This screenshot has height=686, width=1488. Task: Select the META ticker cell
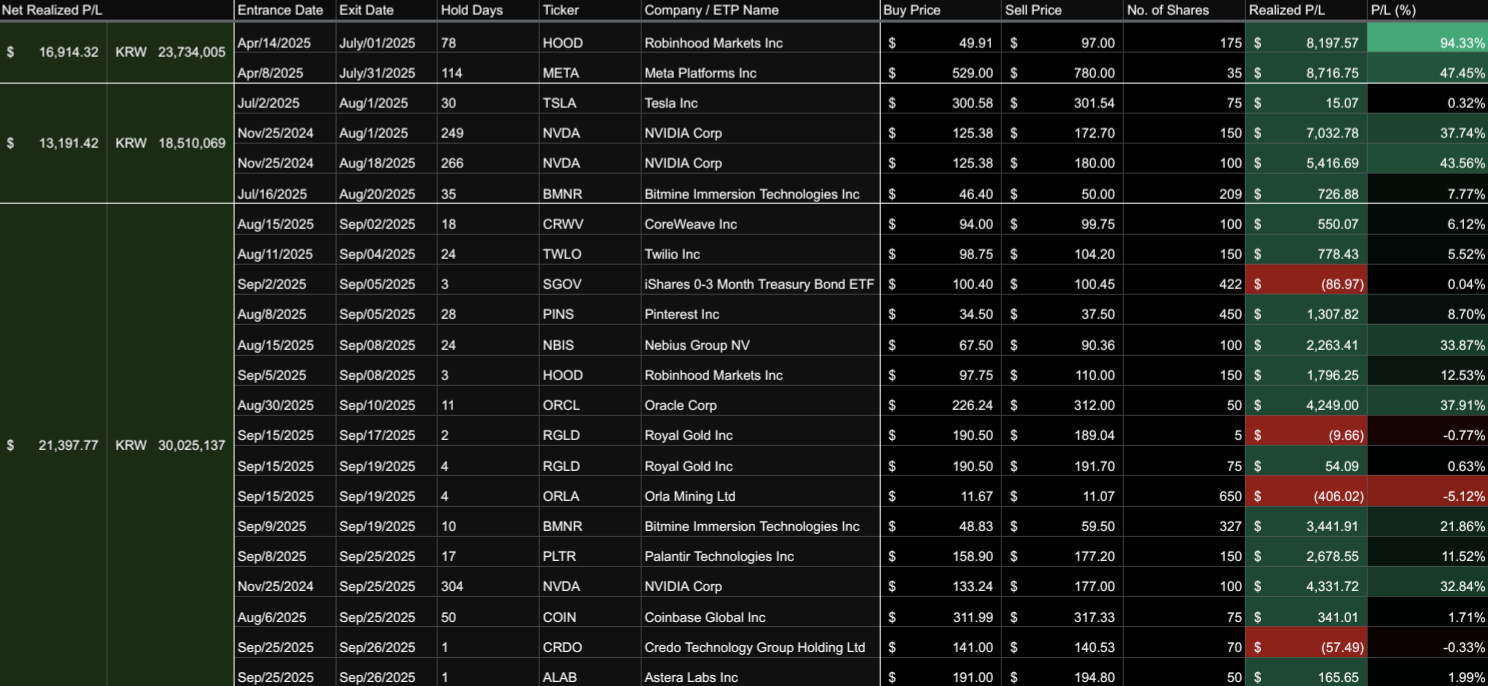point(589,73)
